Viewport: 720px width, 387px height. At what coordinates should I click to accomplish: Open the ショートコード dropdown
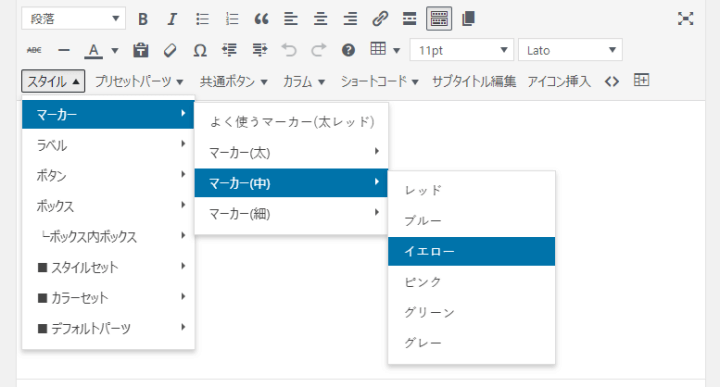pos(379,82)
